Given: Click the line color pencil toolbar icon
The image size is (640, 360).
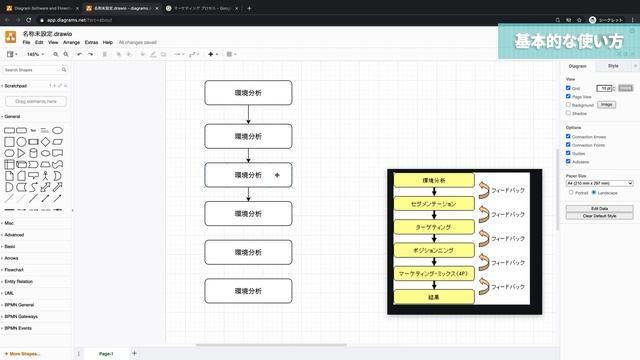Looking at the screenshot, I should pos(153,54).
